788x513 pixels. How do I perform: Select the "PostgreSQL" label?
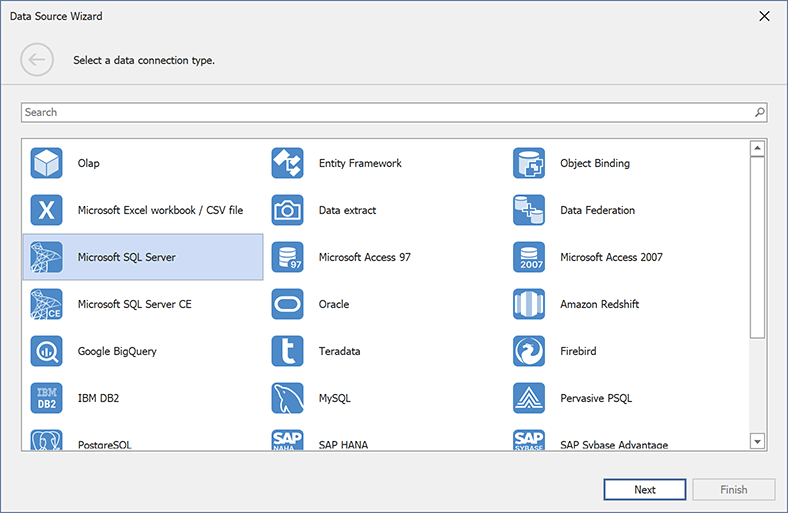click(104, 445)
